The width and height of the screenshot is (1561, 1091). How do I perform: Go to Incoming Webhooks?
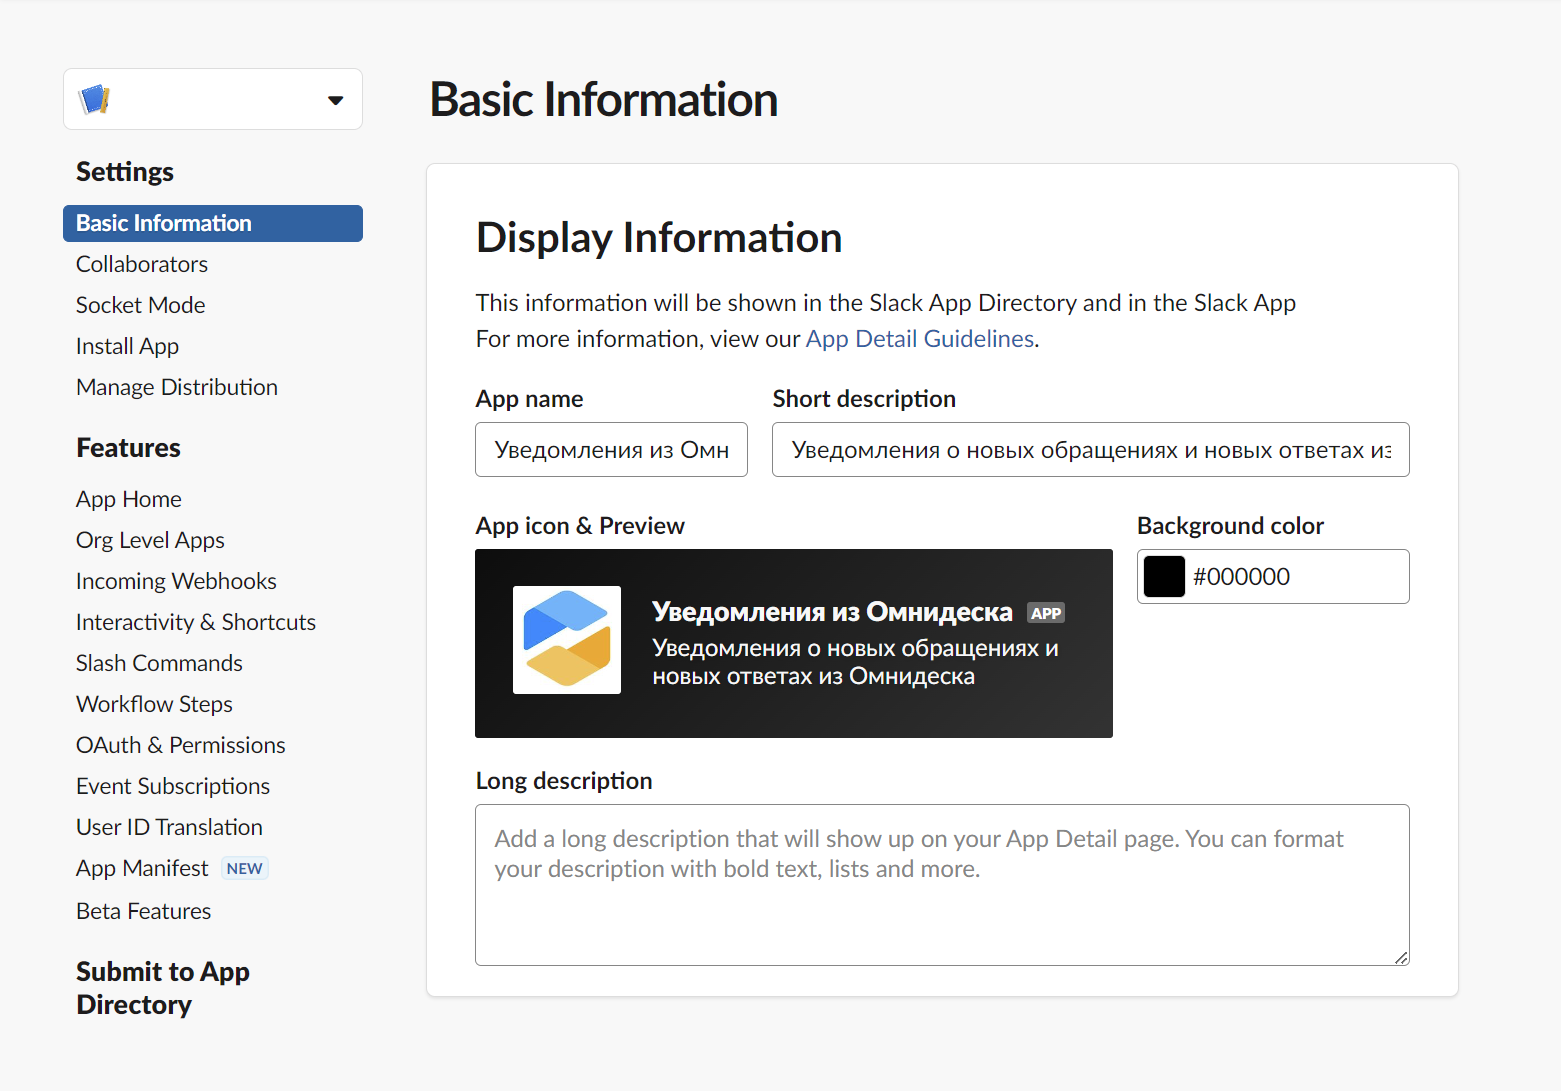point(176,581)
